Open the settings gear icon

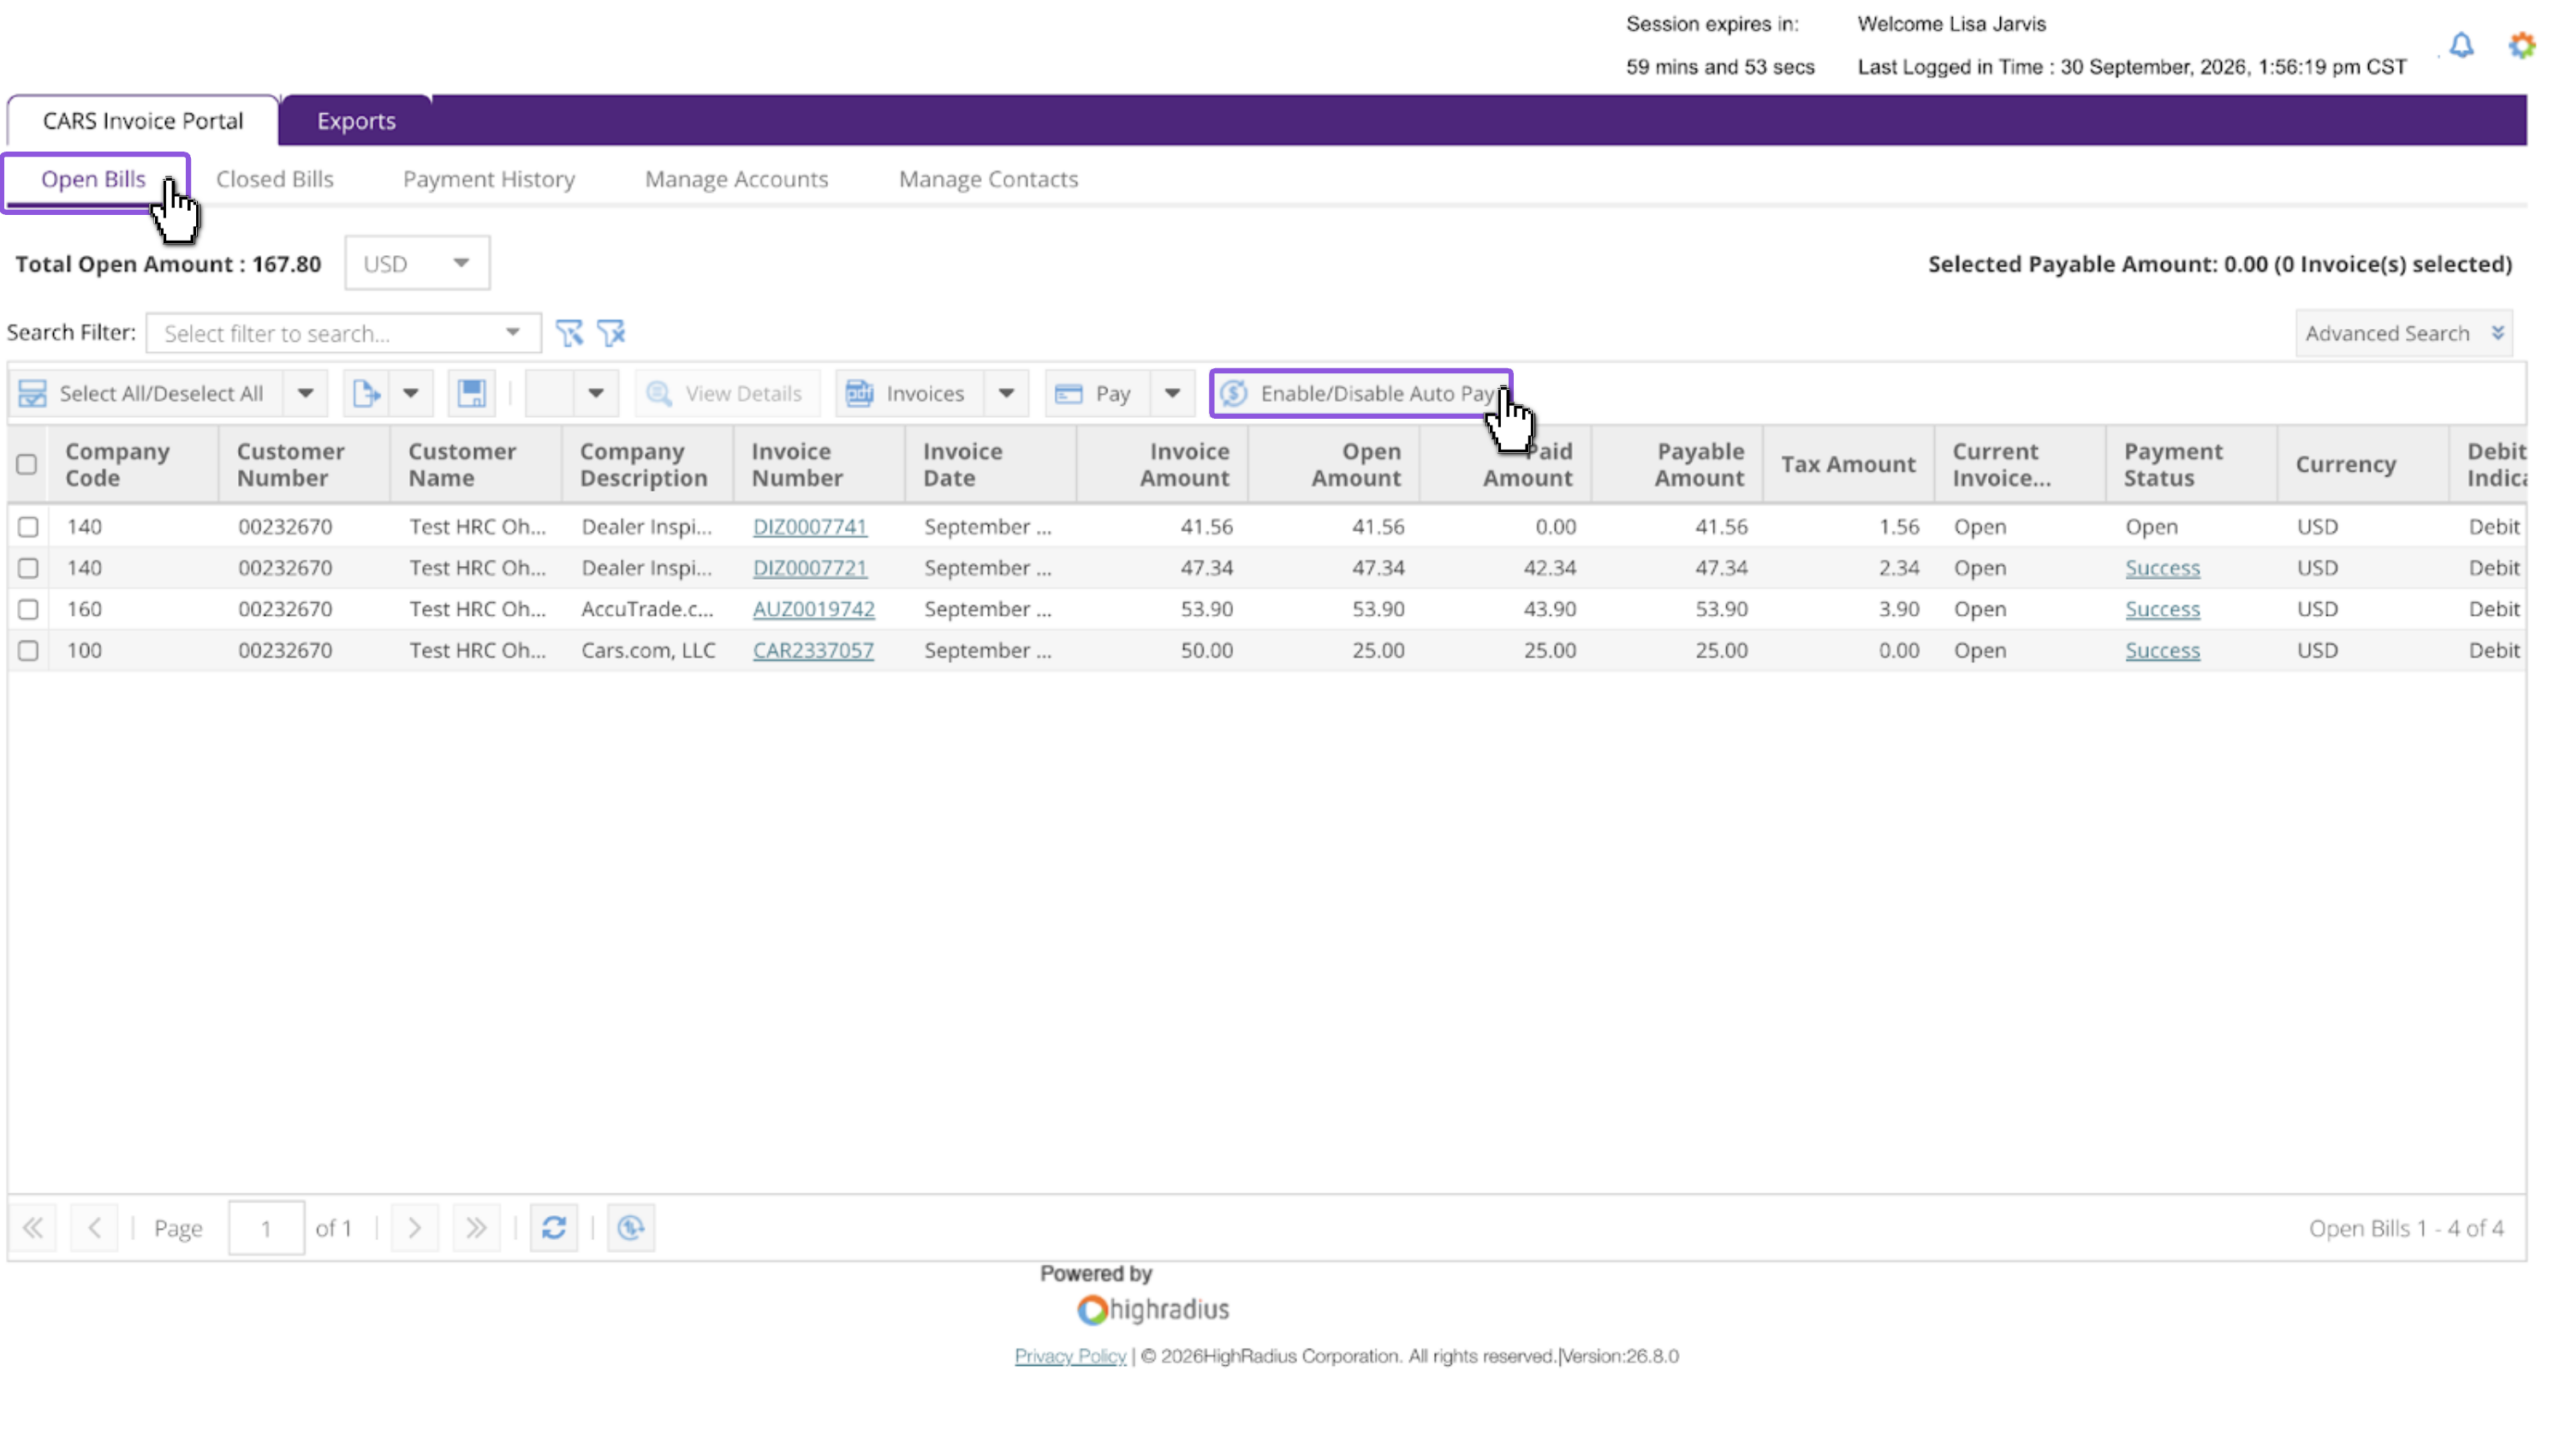[2521, 45]
